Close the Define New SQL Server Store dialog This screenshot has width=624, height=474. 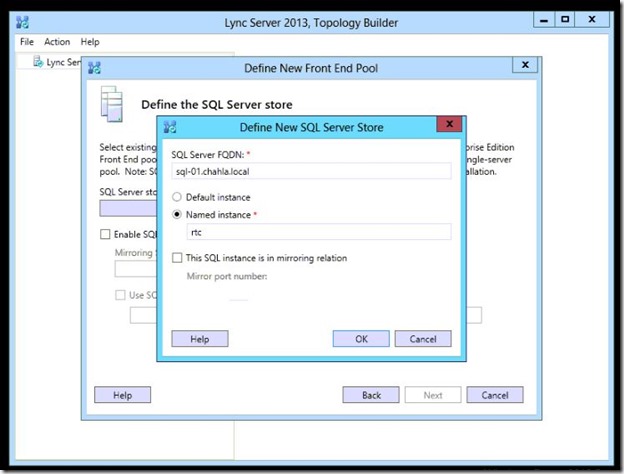coord(449,124)
